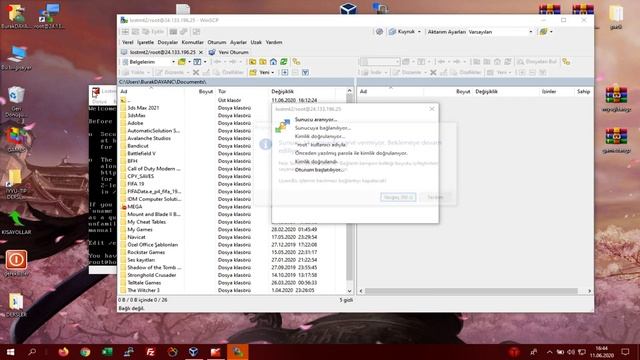Open the DERSLER desktop icon
Viewport: 640px width, 360px height.
(16, 305)
